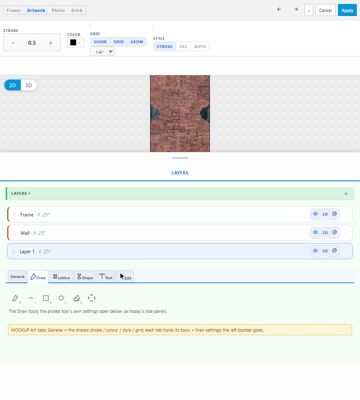Click the undo arrow icon

(x=279, y=10)
